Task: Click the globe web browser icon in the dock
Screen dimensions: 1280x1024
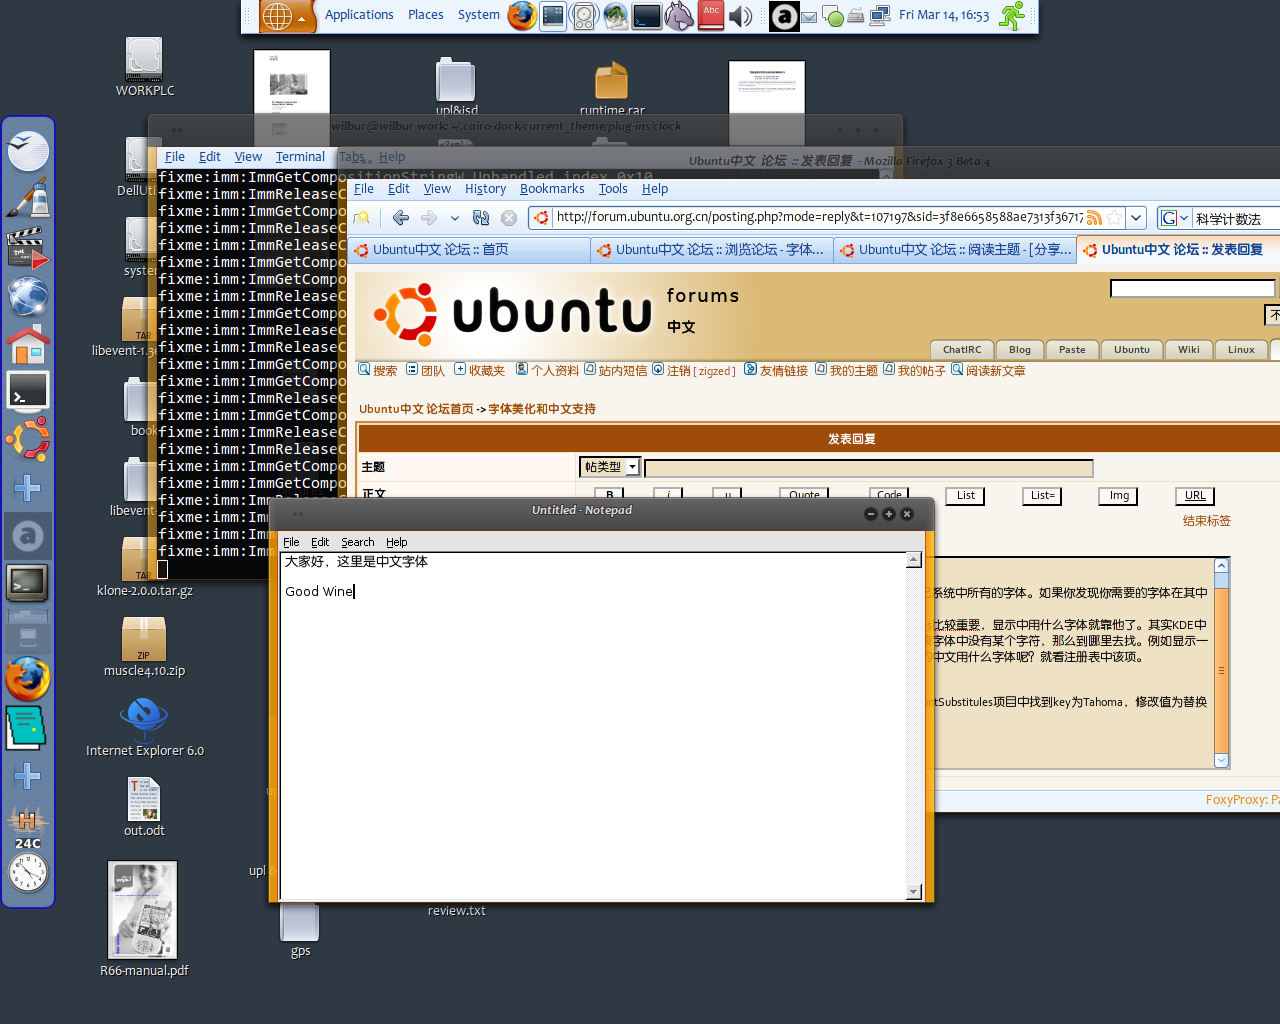Action: pos(28,296)
